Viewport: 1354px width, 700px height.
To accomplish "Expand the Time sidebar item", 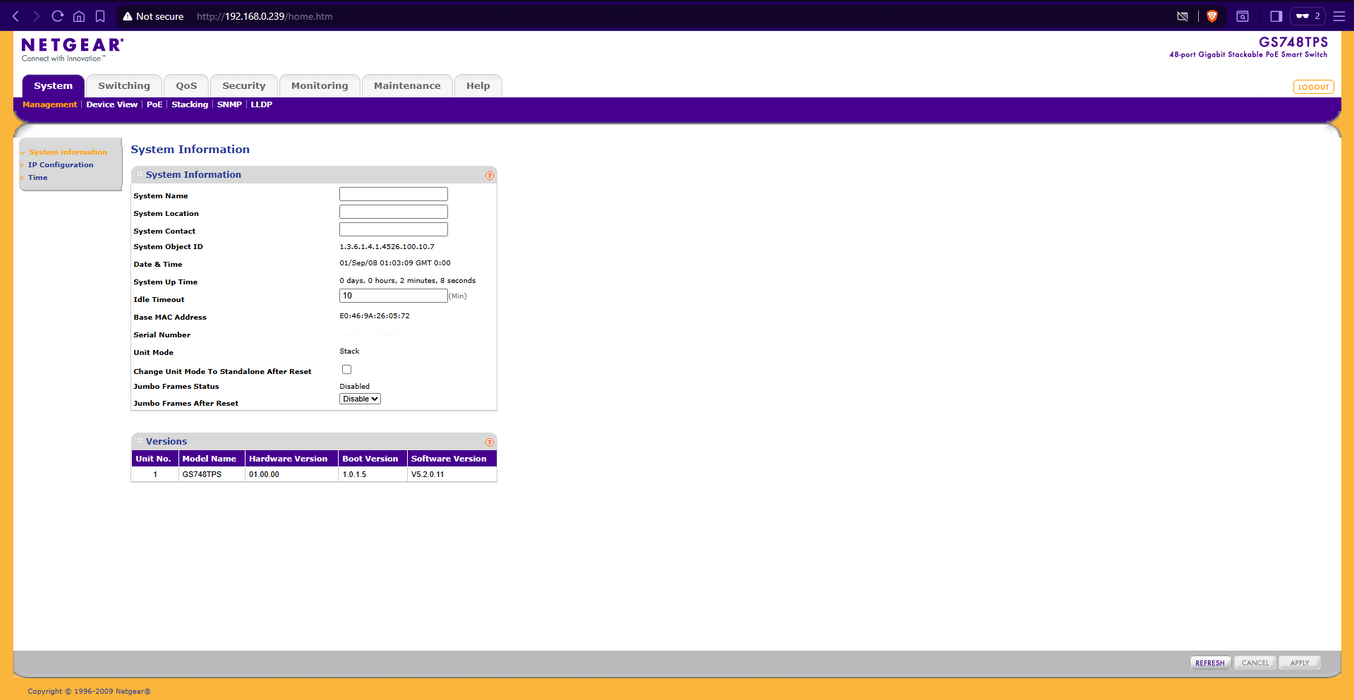I will click(37, 177).
